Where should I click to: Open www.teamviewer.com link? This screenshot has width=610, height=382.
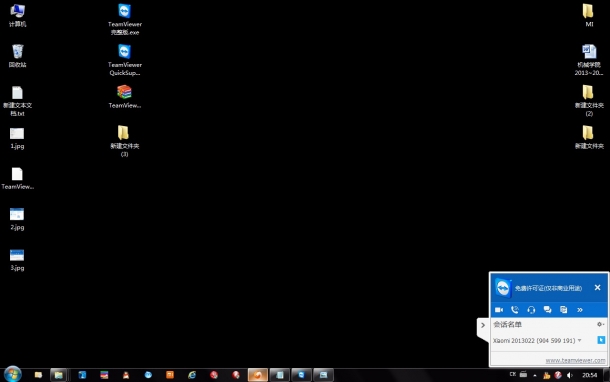point(575,360)
